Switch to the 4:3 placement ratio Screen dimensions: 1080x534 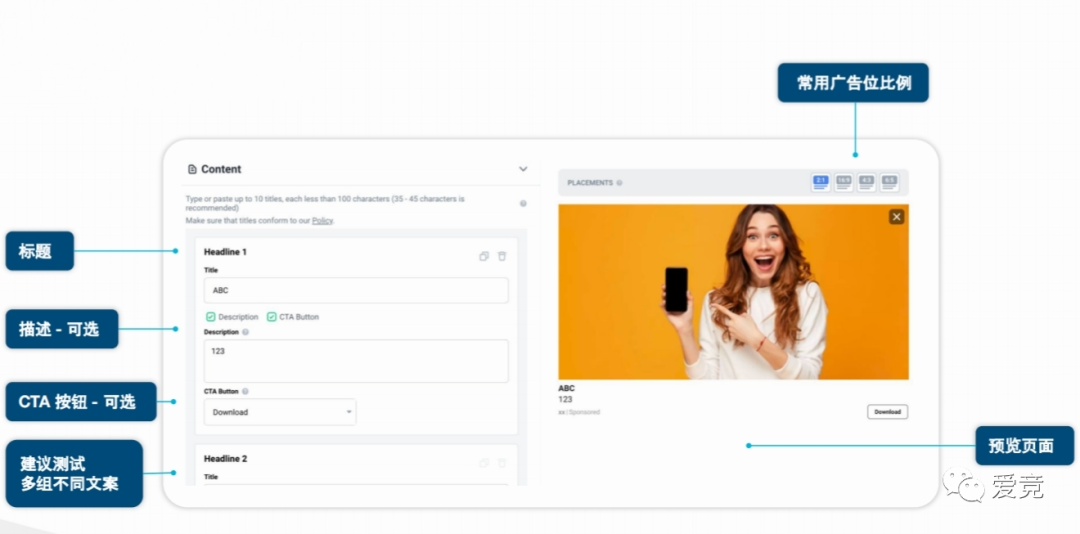pos(866,182)
